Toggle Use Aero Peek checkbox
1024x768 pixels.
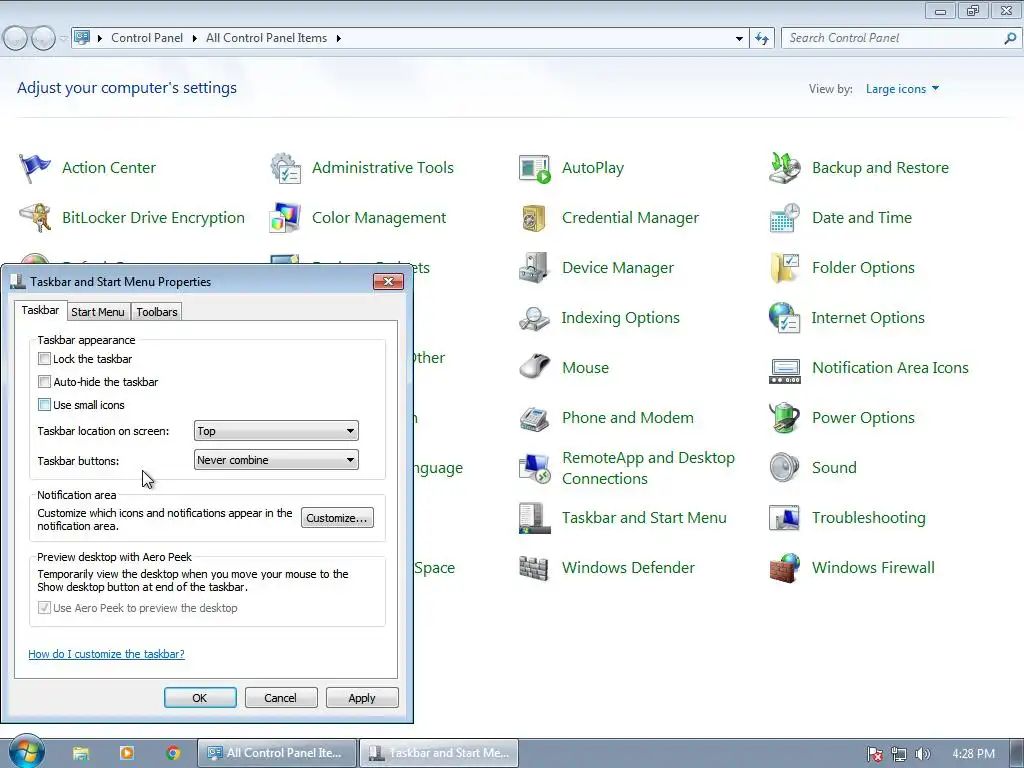point(44,608)
